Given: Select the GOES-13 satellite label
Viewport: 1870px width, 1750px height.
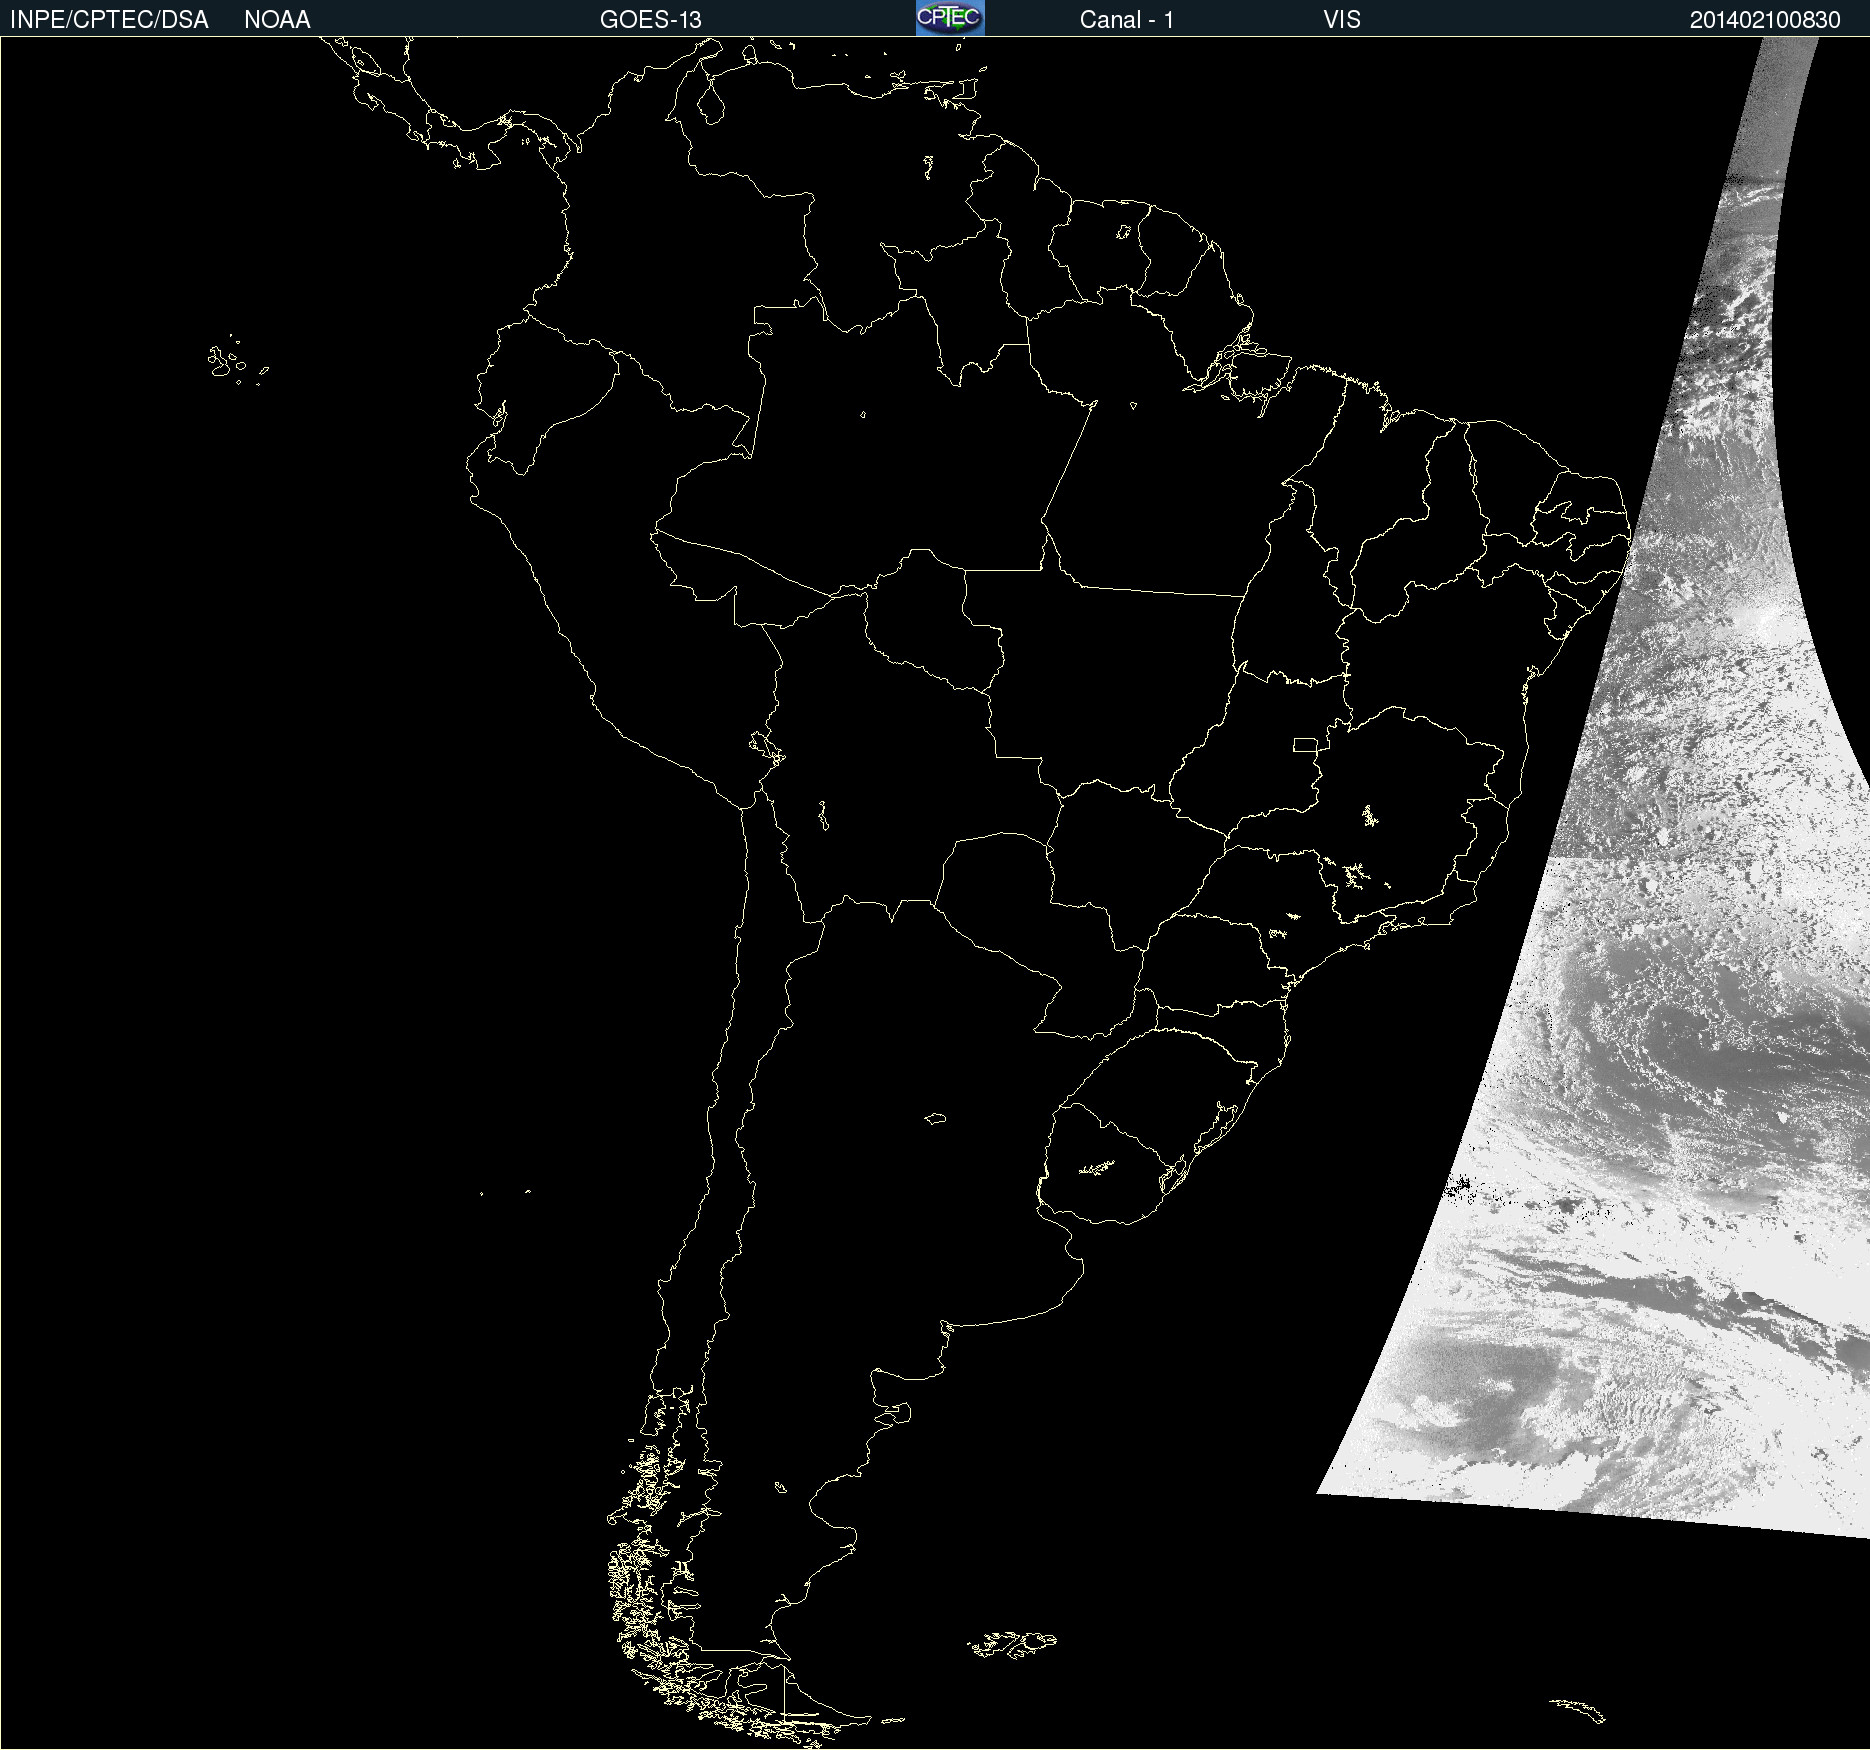Looking at the screenshot, I should tap(650, 20).
